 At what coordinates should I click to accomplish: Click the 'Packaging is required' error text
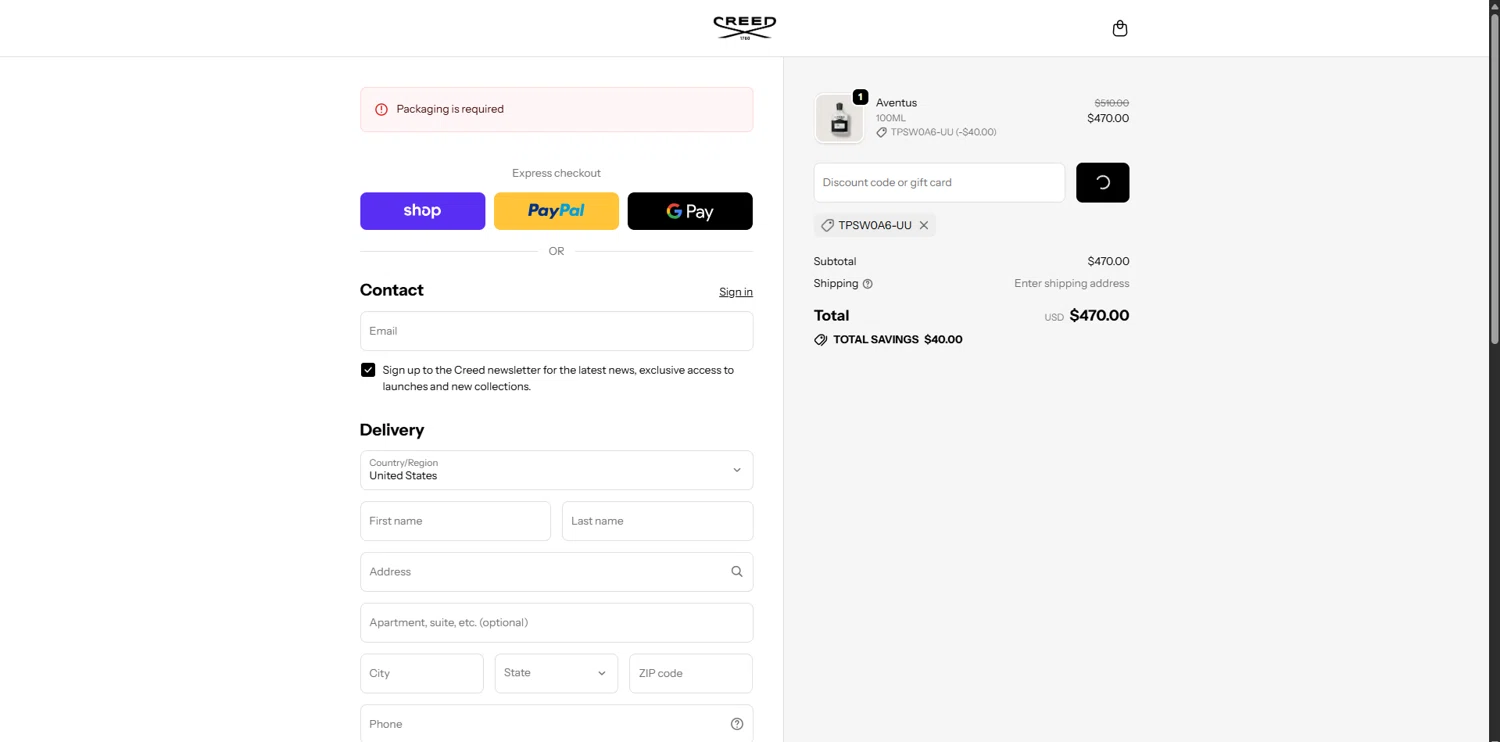pyautogui.click(x=450, y=109)
